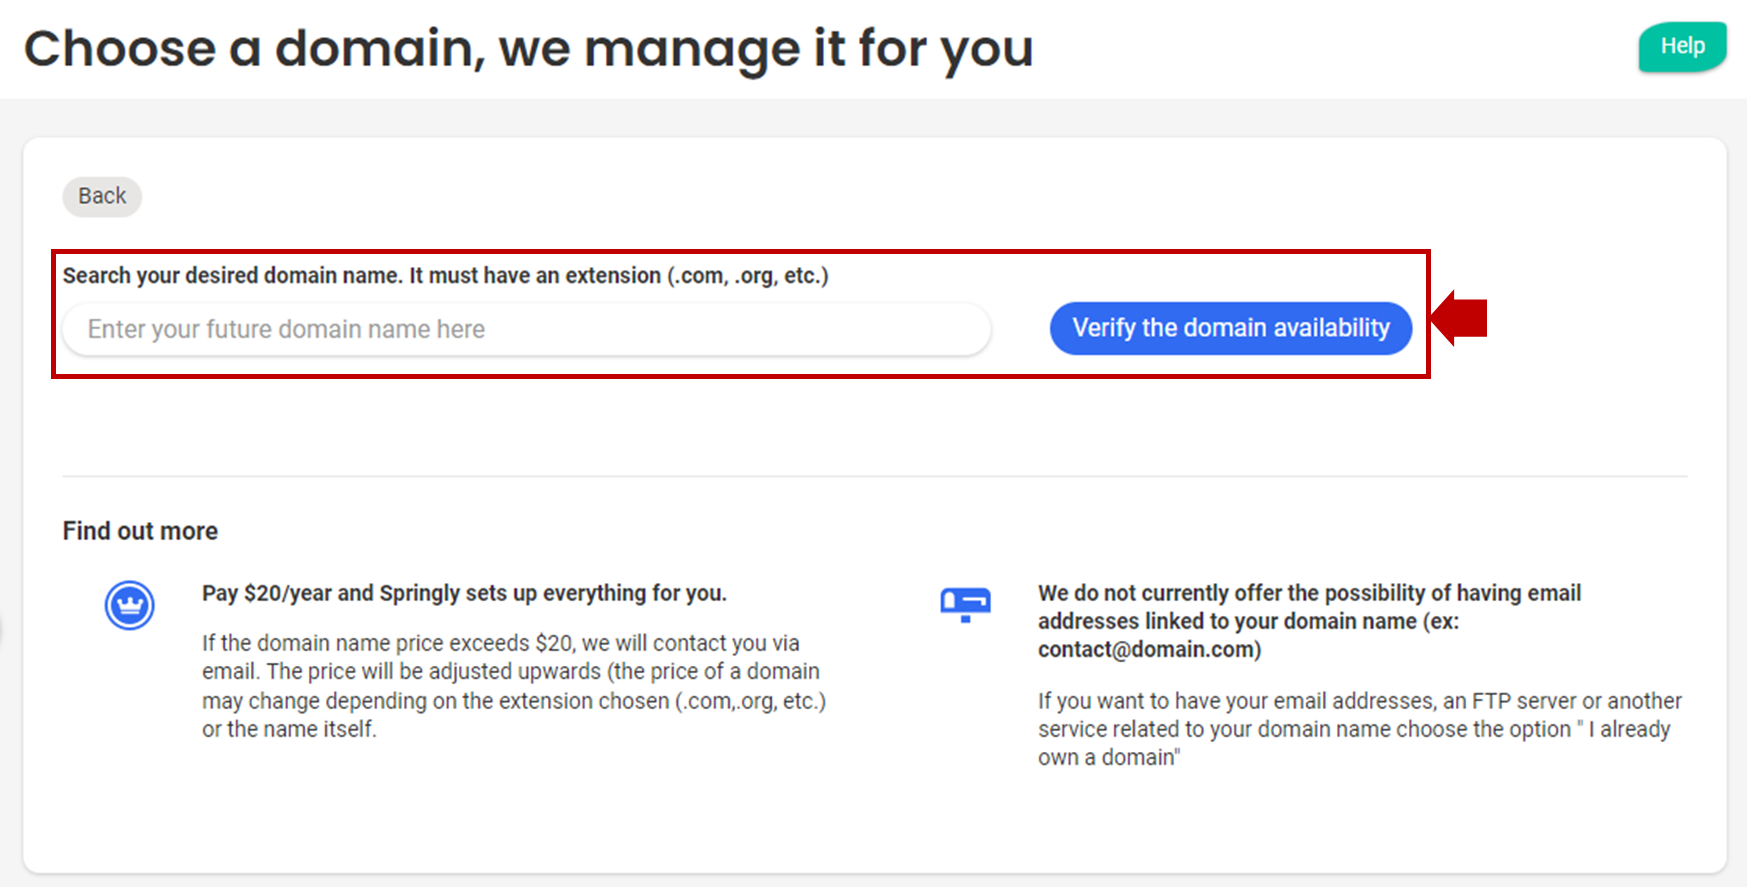This screenshot has height=887, width=1747.
Task: Click the blue mailbox icon
Action: (965, 604)
